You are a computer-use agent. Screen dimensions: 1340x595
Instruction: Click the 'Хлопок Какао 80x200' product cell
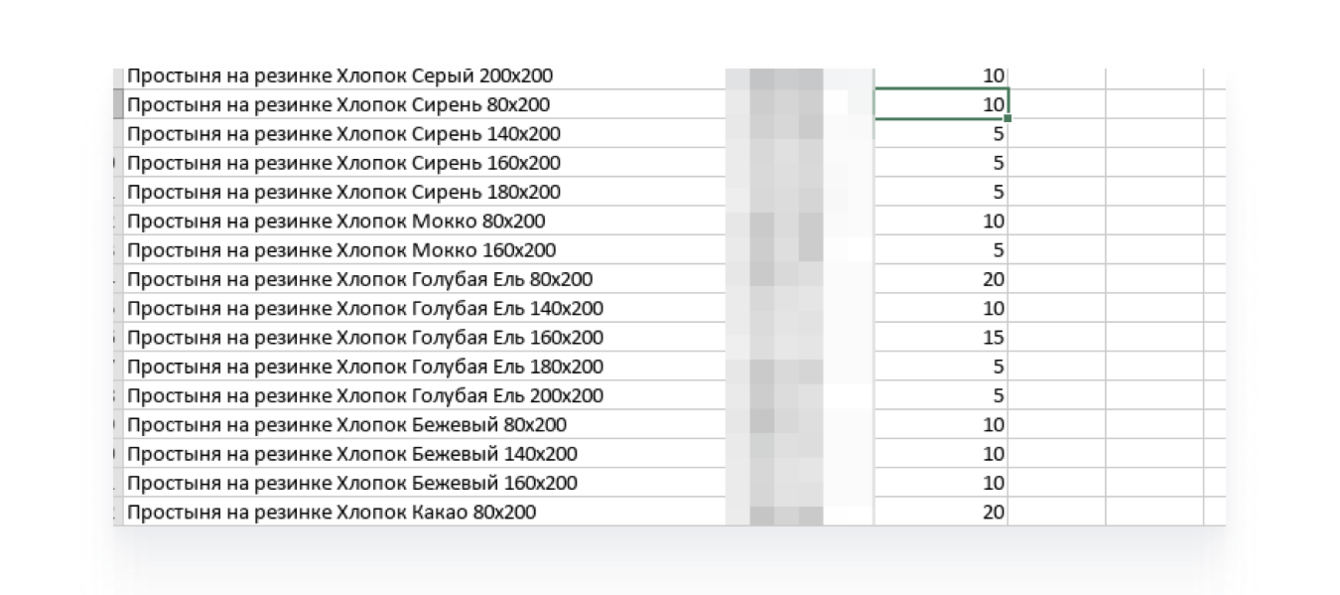[x=332, y=513]
